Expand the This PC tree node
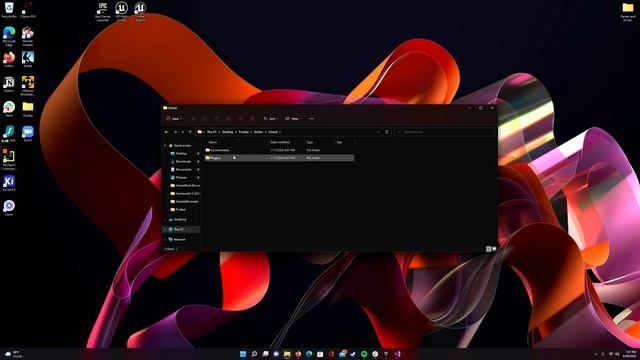640x360 pixels. (165, 229)
